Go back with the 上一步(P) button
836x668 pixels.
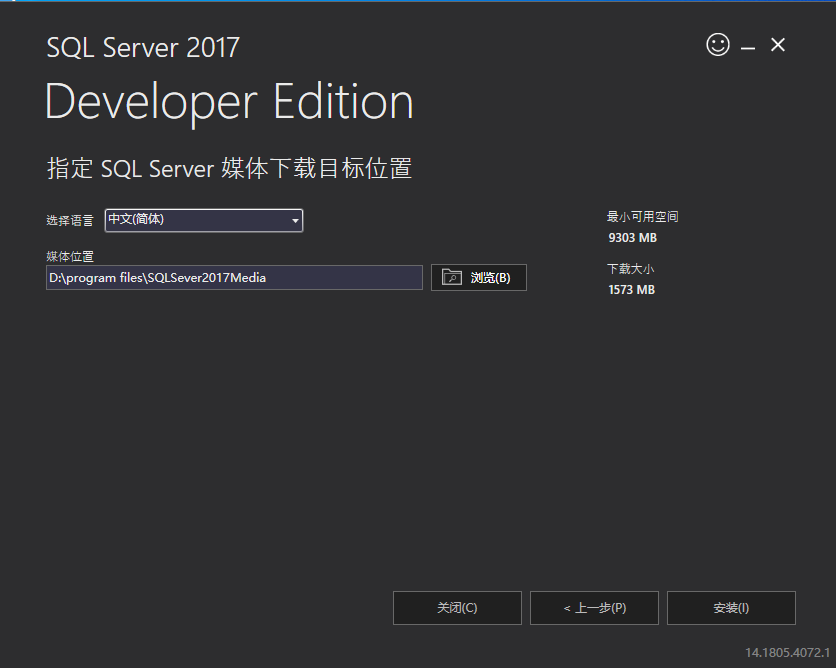[x=594, y=607]
